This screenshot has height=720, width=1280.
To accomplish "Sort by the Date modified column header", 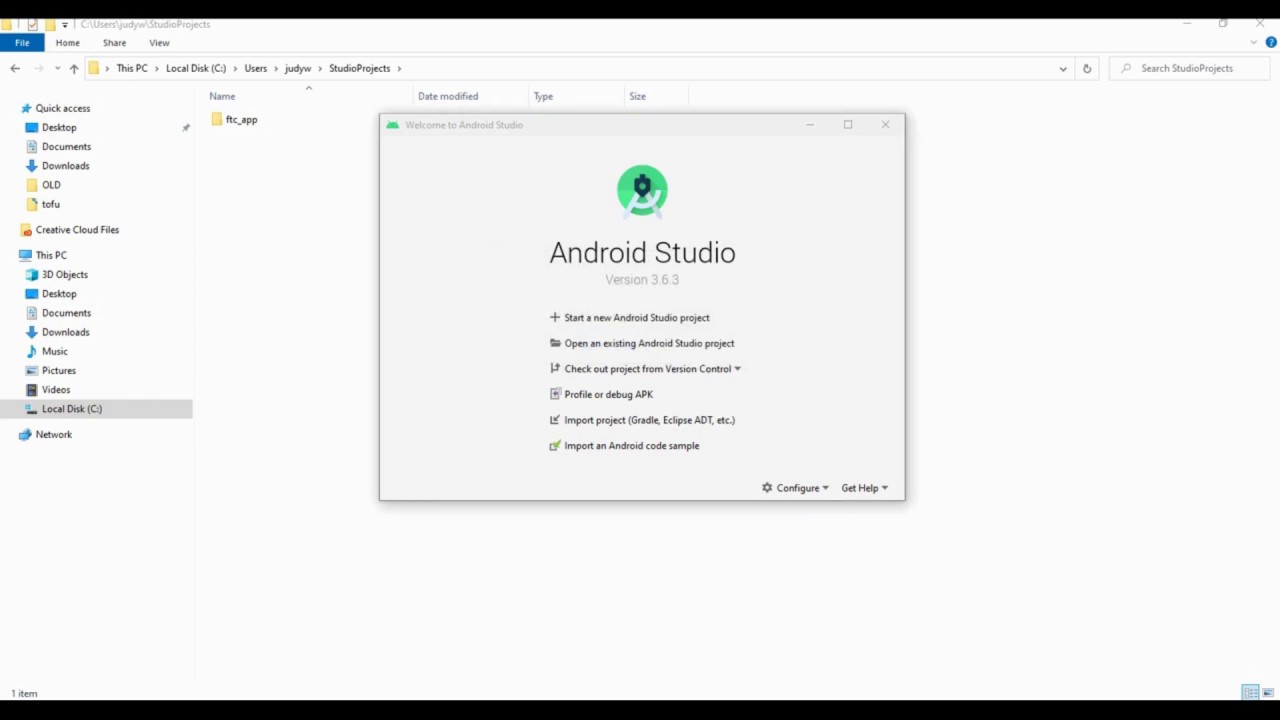I will click(448, 96).
